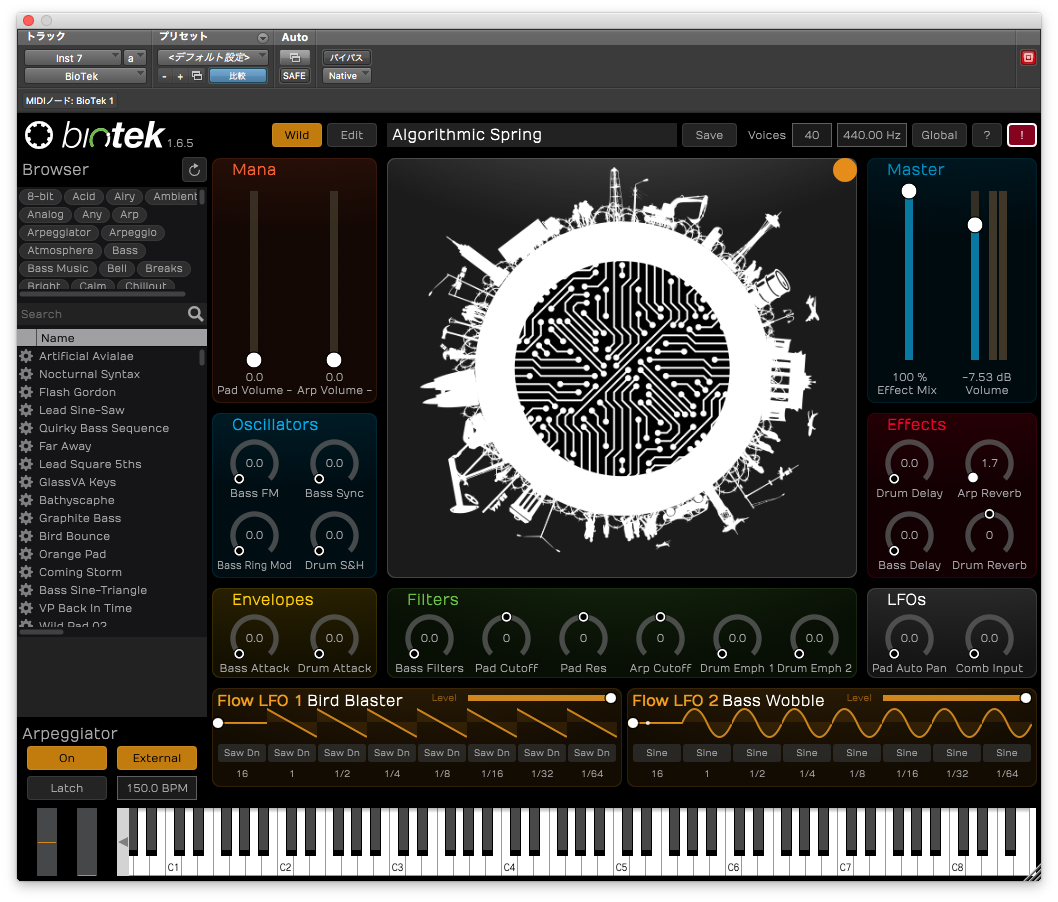Toggle External sync for the arpeggiator

click(x=157, y=758)
